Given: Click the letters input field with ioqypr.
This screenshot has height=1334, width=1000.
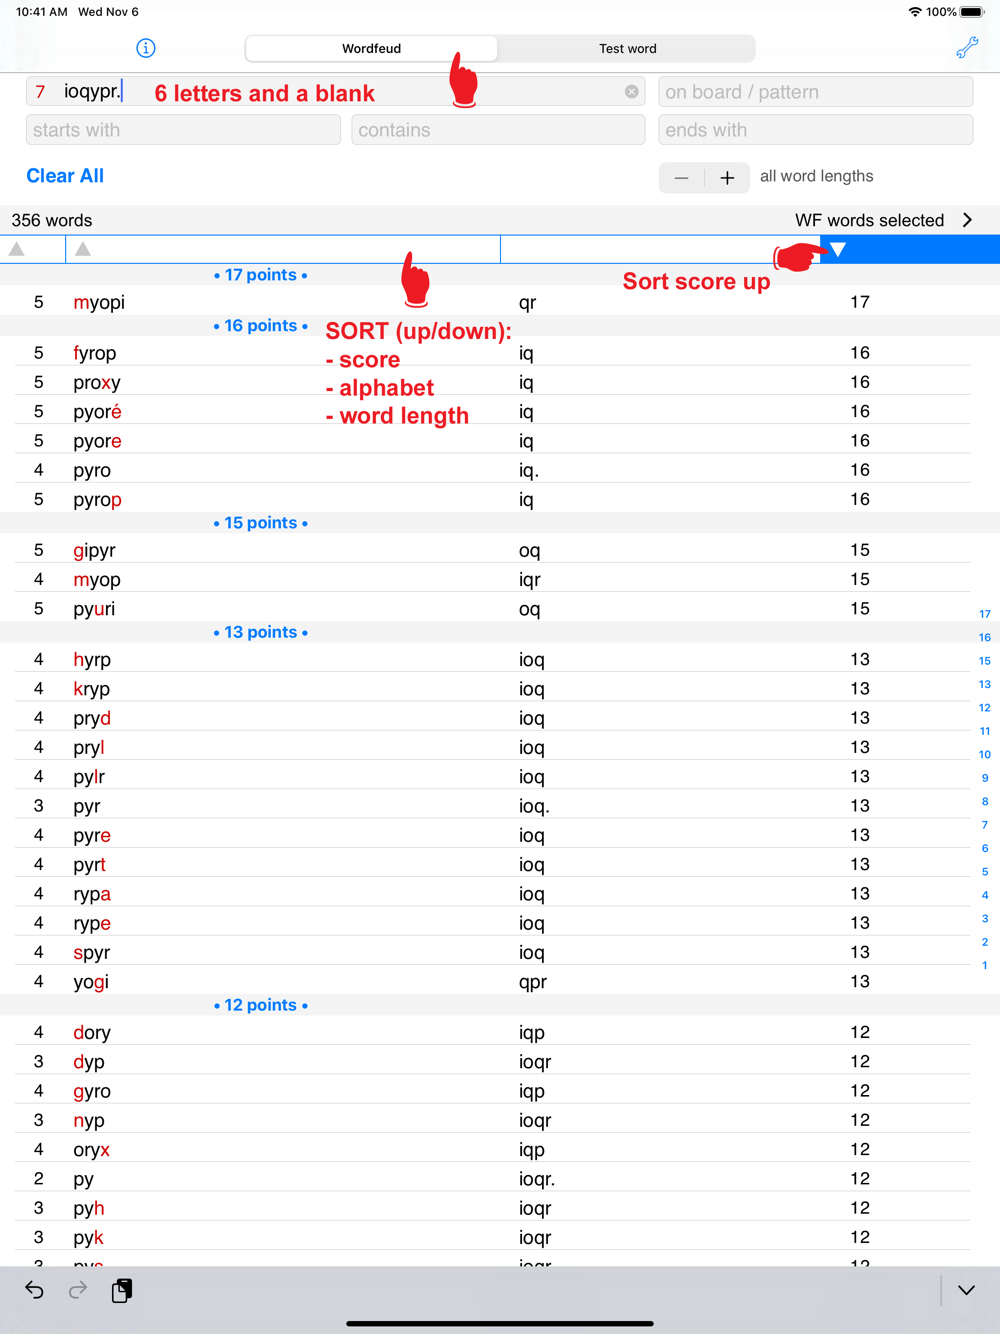Looking at the screenshot, I should (335, 92).
